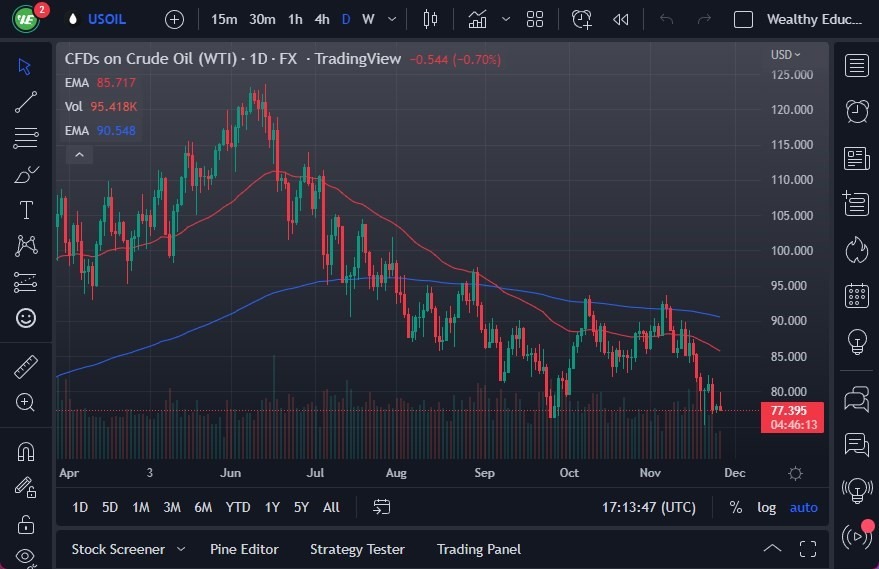The image size is (879, 569).
Task: Toggle auto scale on price axis
Action: click(803, 507)
